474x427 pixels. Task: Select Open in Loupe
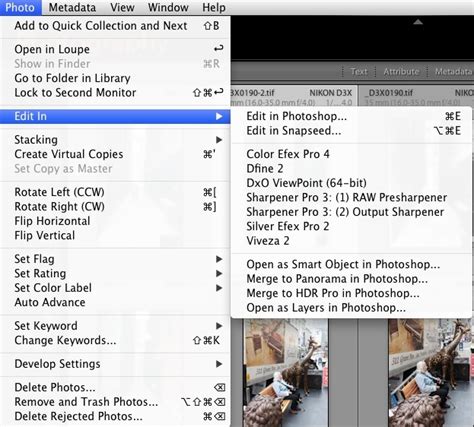(115, 49)
